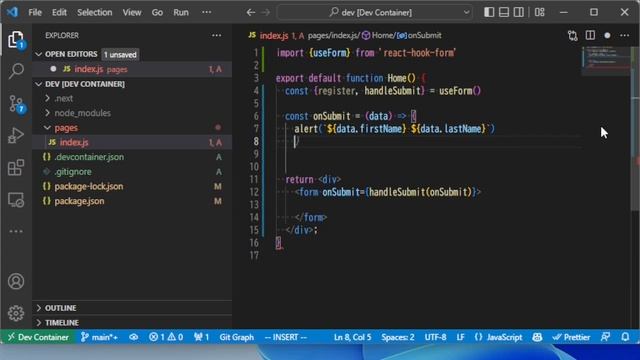Open editor More Actions menu
The width and height of the screenshot is (640, 360).
pyautogui.click(x=624, y=36)
